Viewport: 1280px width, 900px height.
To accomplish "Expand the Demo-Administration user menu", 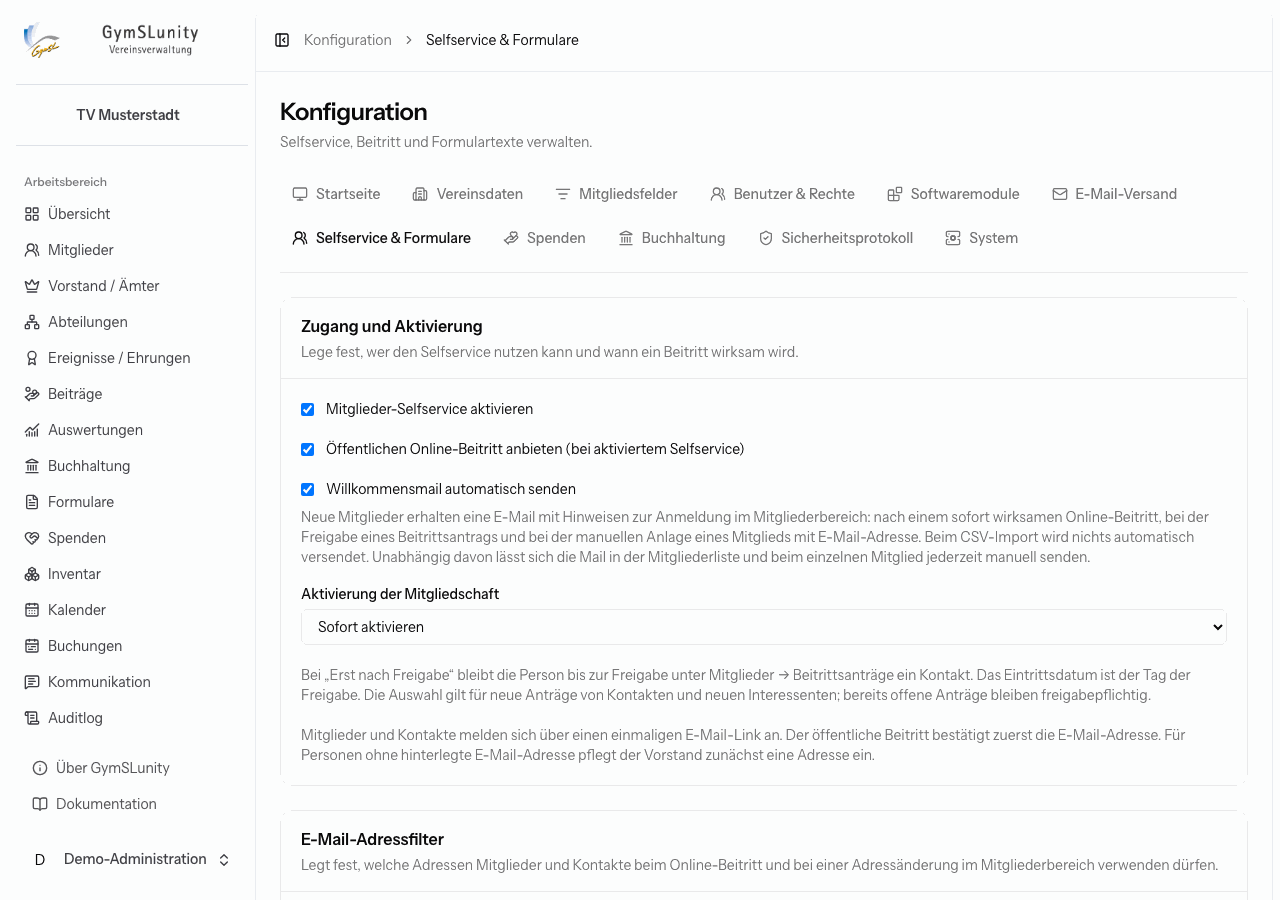I will tap(132, 859).
